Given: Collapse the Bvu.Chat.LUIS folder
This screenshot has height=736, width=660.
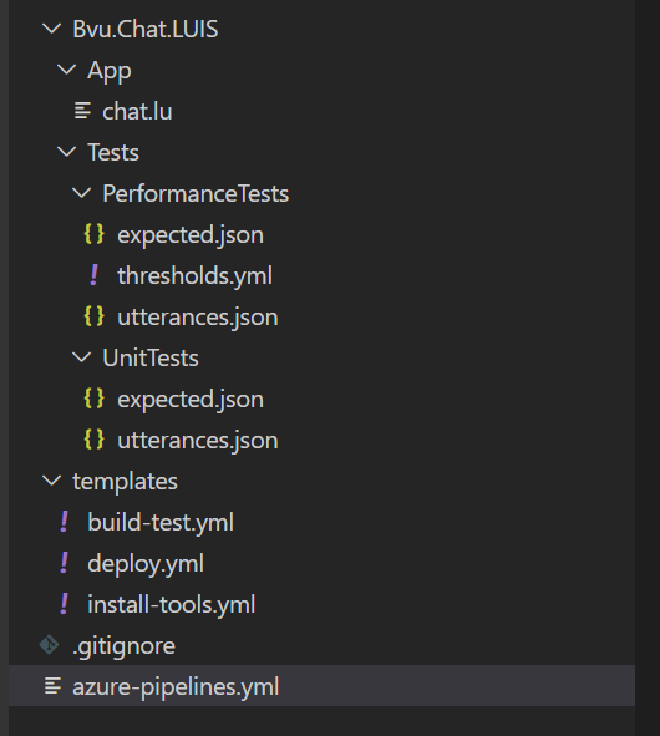Looking at the screenshot, I should (51, 29).
